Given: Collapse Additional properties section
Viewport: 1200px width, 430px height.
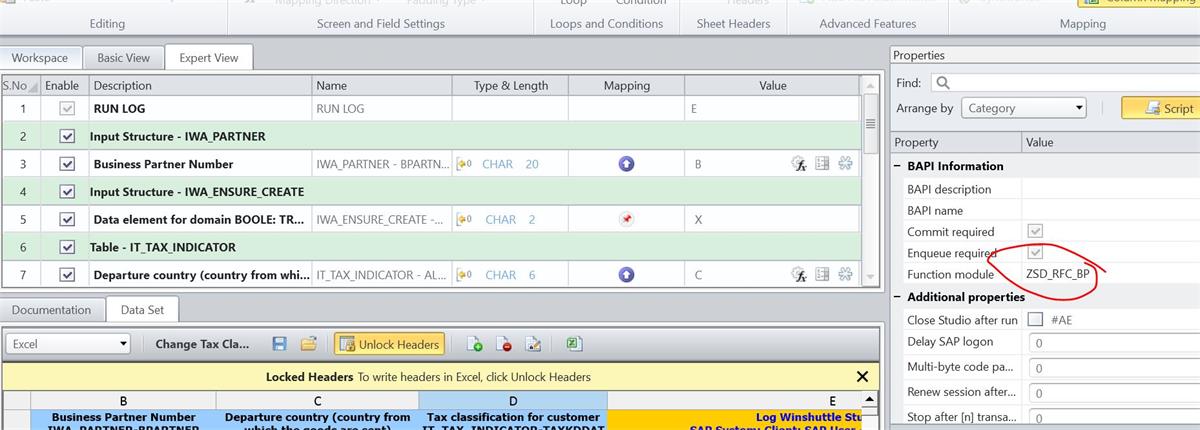Looking at the screenshot, I should coord(897,297).
